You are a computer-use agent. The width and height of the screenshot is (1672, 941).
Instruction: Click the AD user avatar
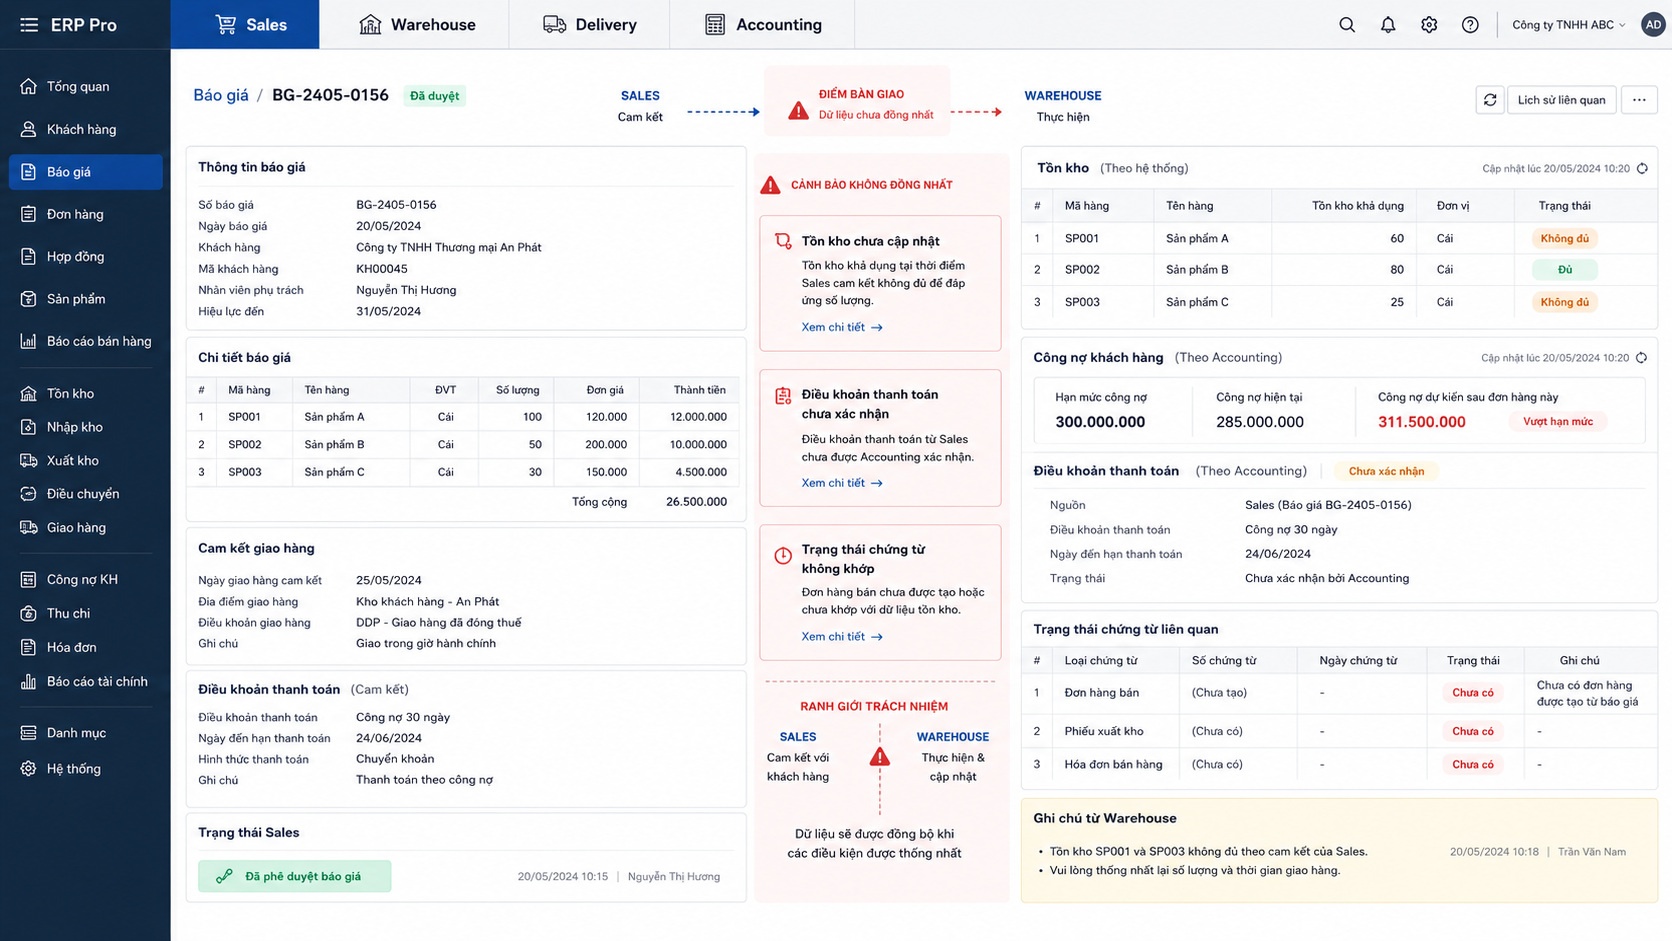coord(1653,25)
